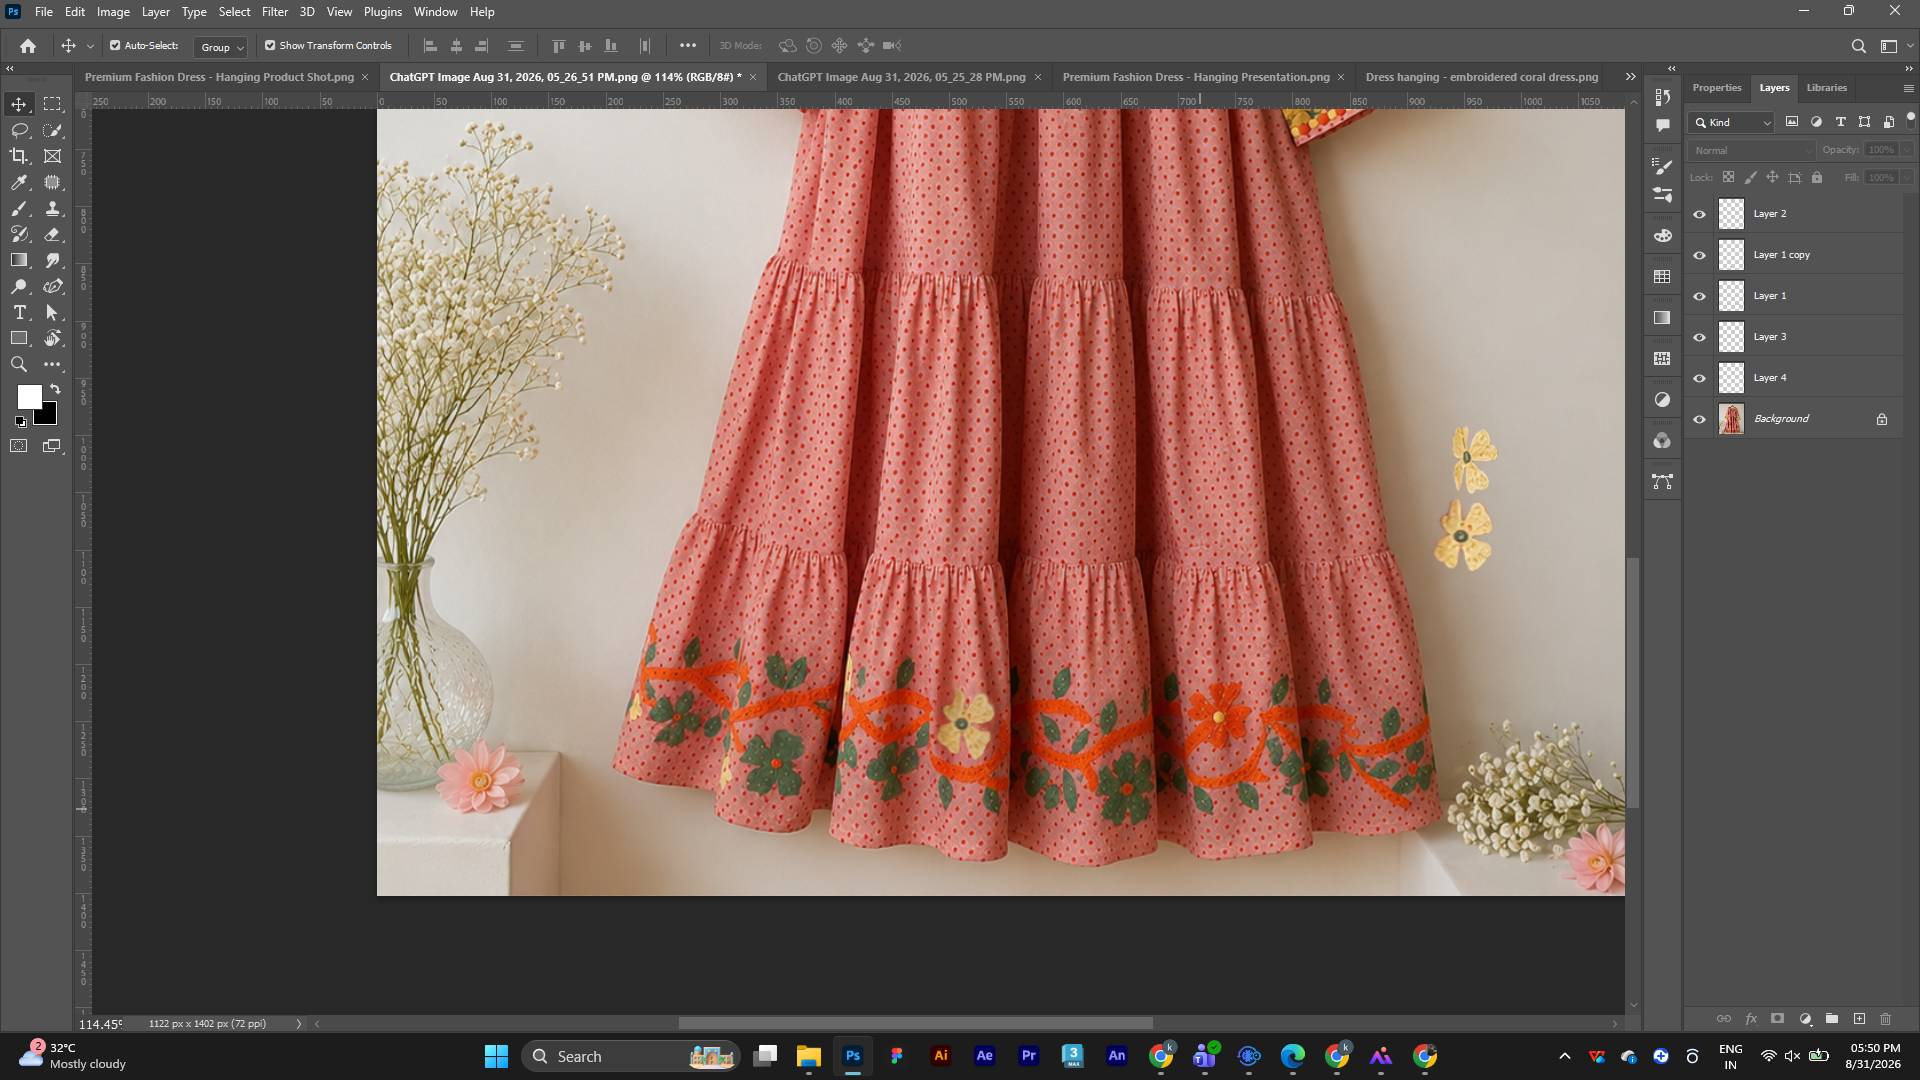Image resolution: width=1920 pixels, height=1080 pixels.
Task: Open the Kind layer filter dropdown
Action: [x=1732, y=122]
